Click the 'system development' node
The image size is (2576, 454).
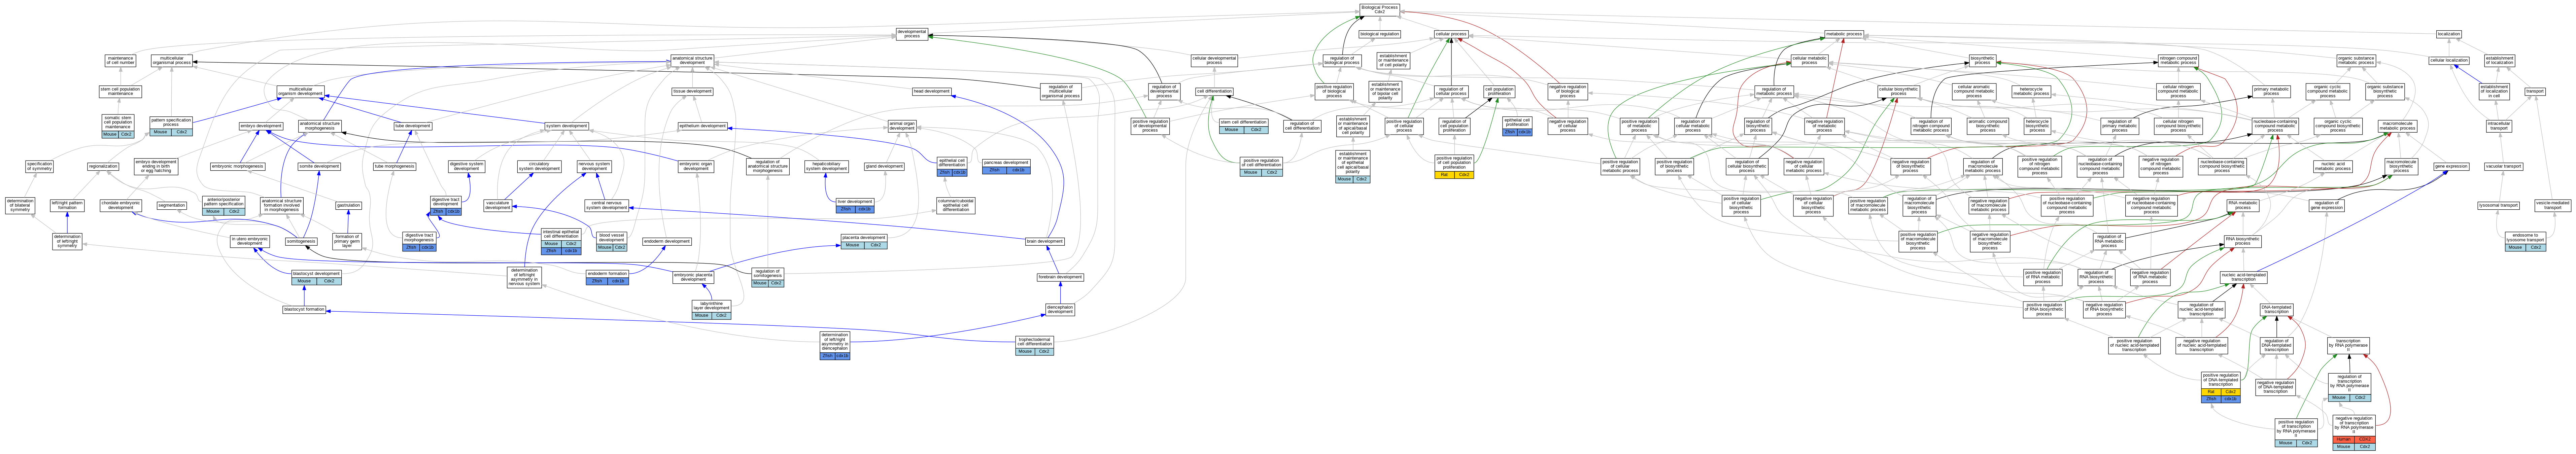tap(566, 126)
